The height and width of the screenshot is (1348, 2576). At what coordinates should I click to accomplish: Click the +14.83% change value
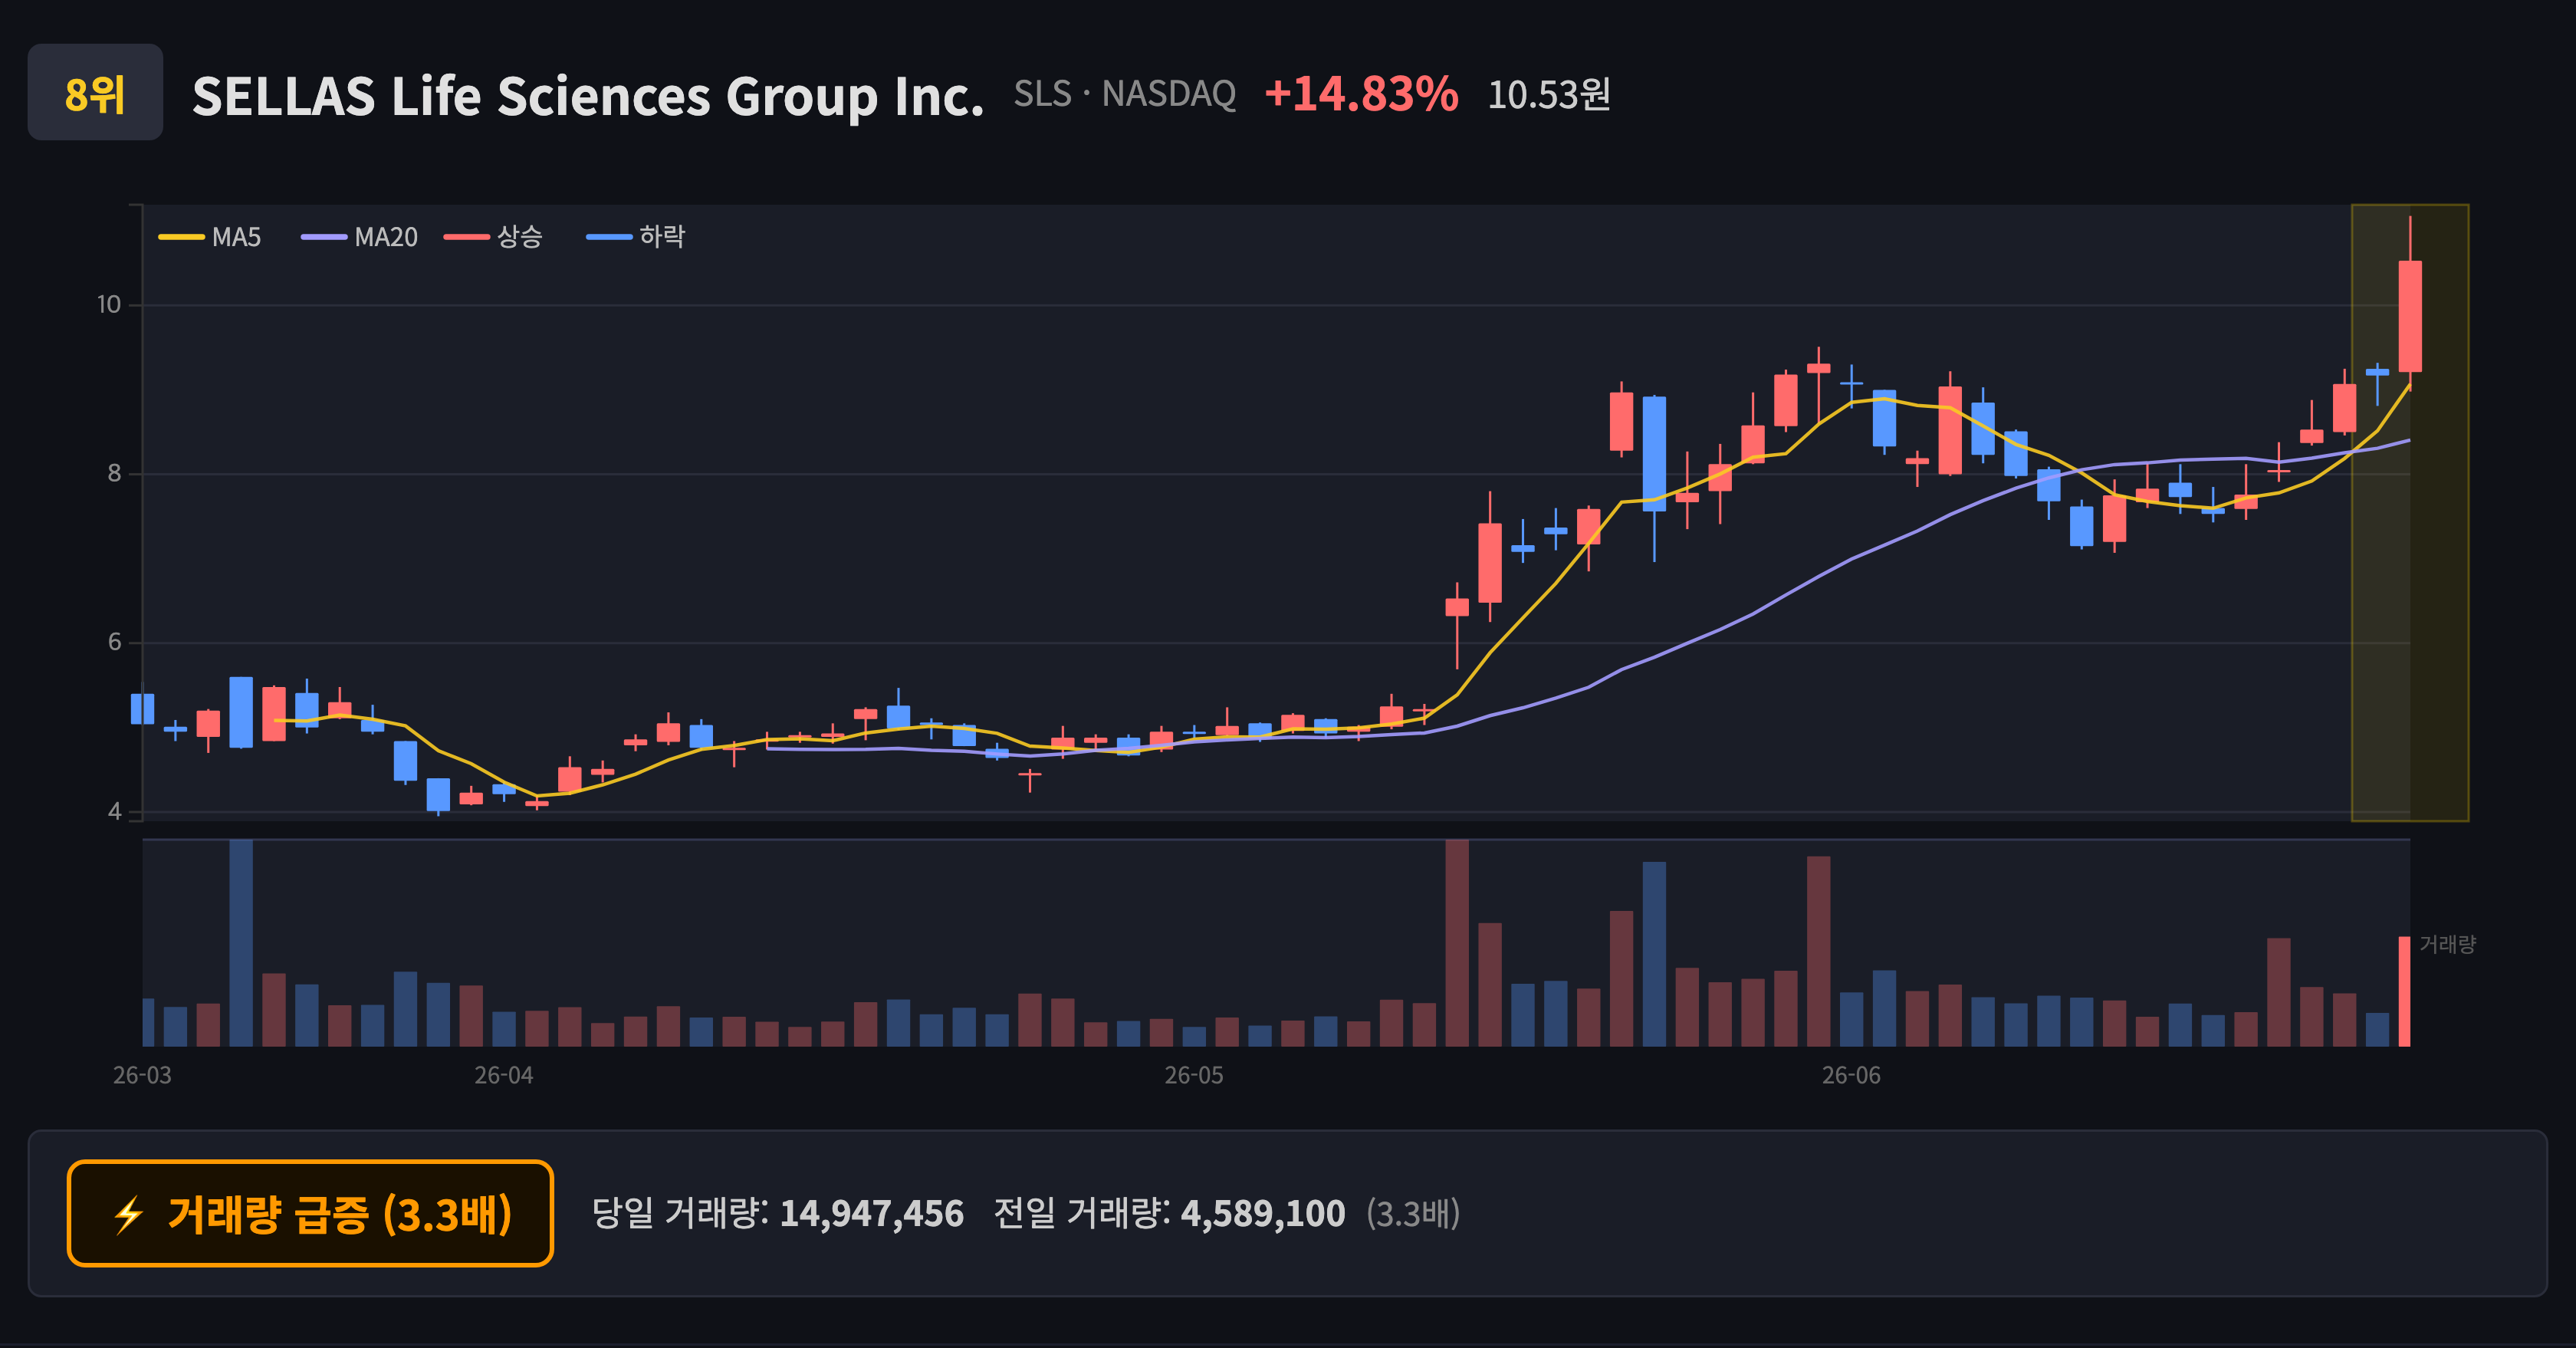[1361, 94]
